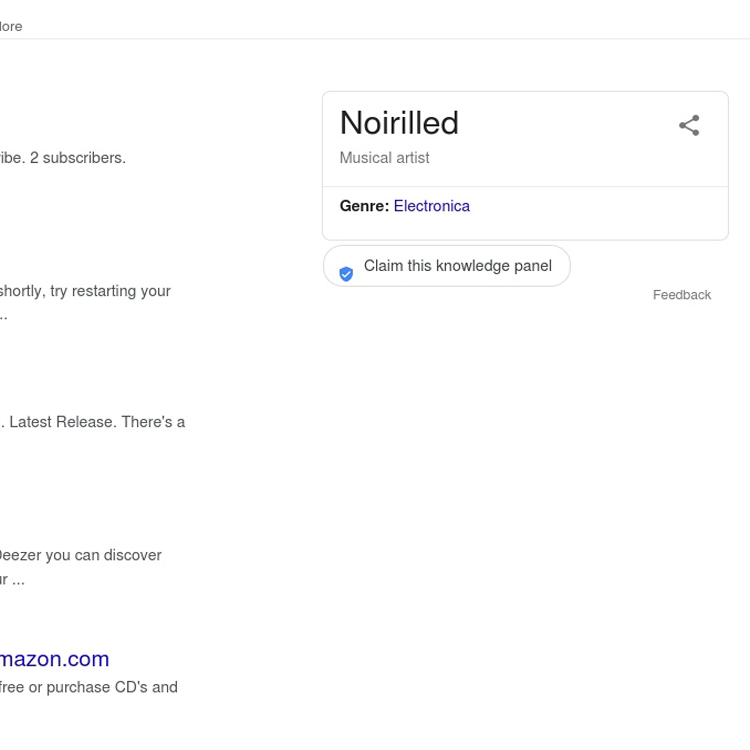
Task: Click the blue verified shield icon
Action: pos(346,273)
